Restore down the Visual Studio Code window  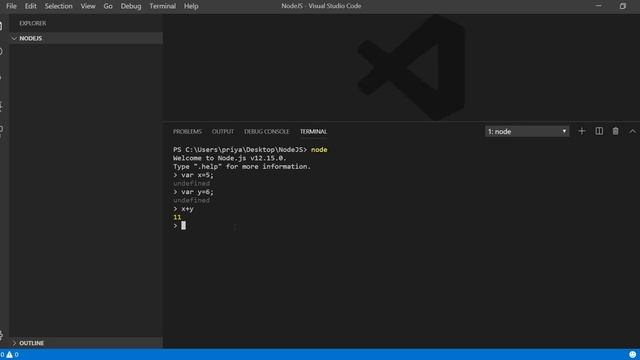tap(622, 6)
